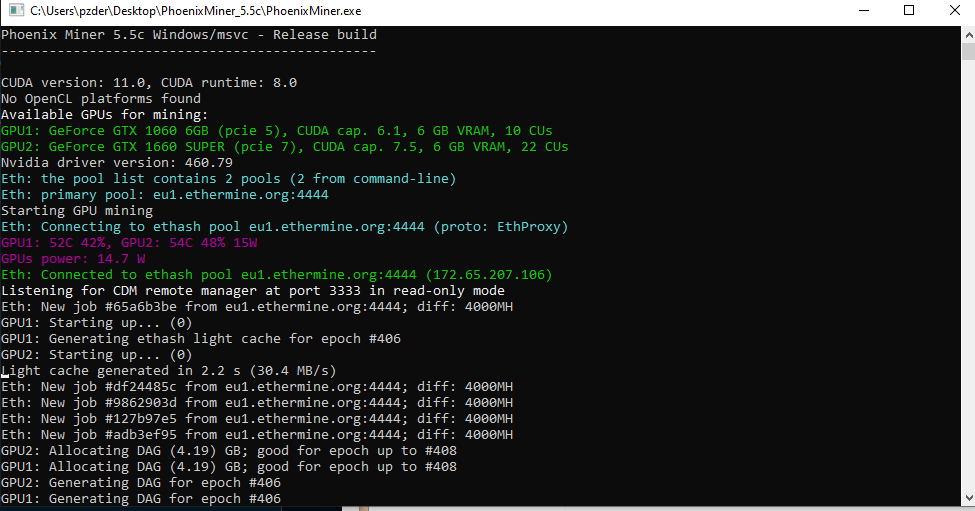Click the 'New job #9862903d' line
This screenshot has height=511, width=975.
point(257,403)
